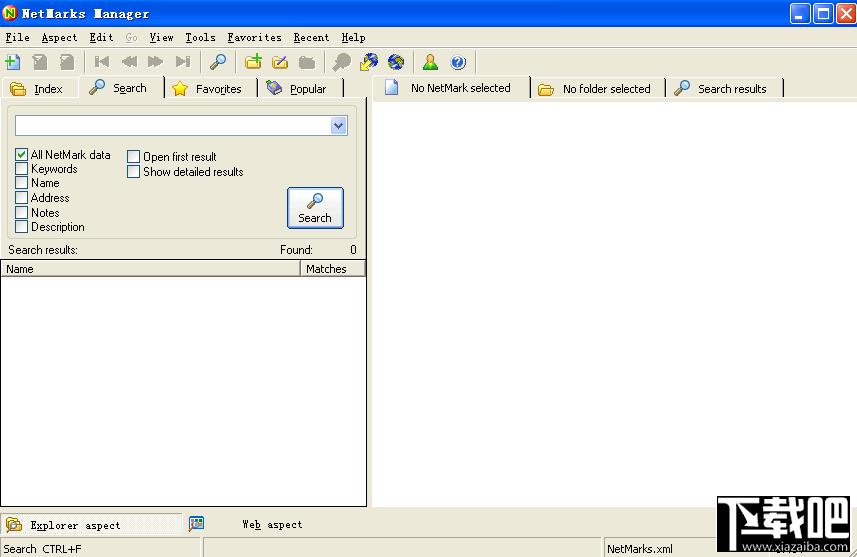
Task: Expand the search term dropdown arrow
Action: tap(338, 126)
